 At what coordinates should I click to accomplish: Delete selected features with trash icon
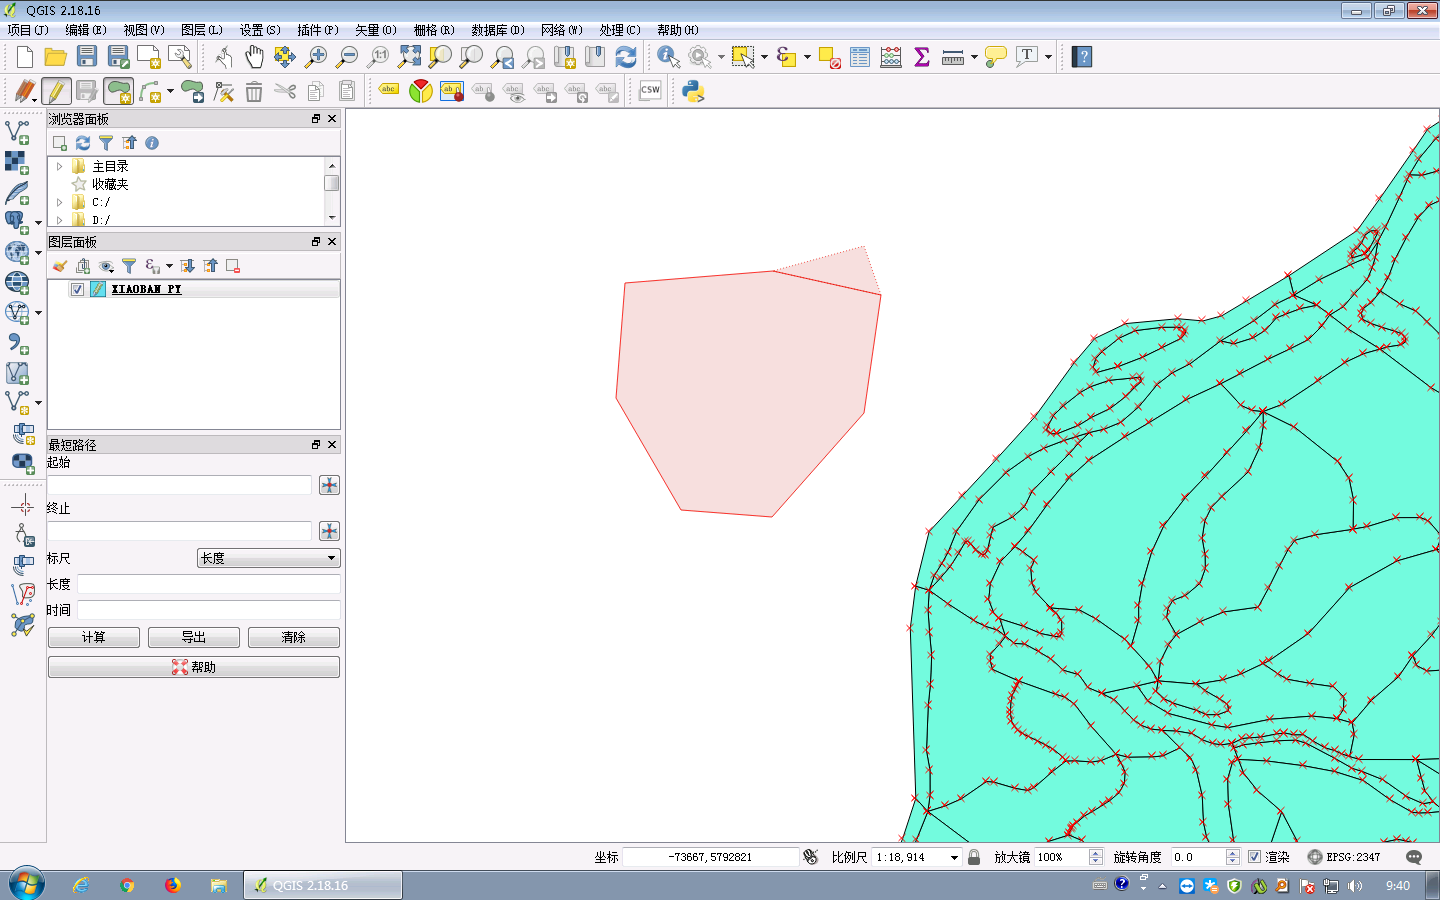[254, 92]
